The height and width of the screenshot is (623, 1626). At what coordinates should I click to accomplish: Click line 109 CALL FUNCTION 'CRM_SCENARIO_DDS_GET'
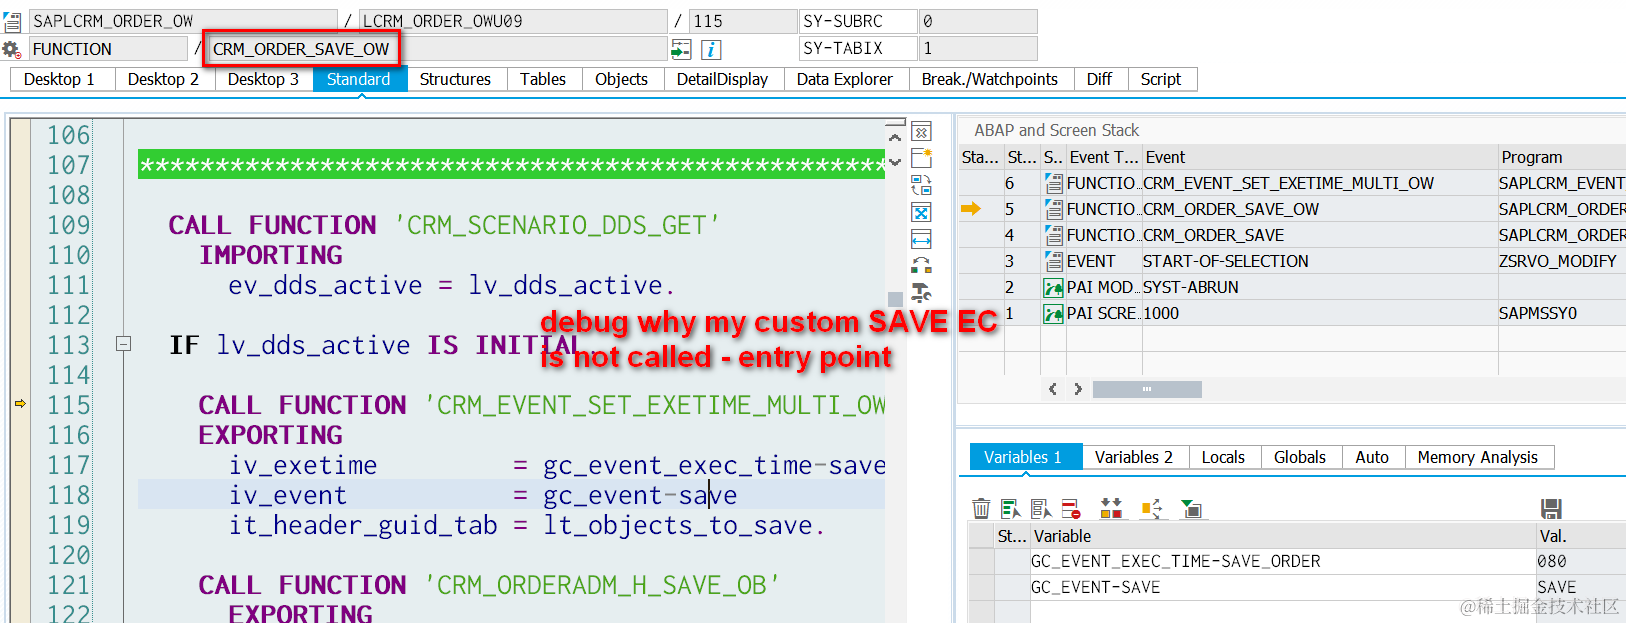click(444, 225)
